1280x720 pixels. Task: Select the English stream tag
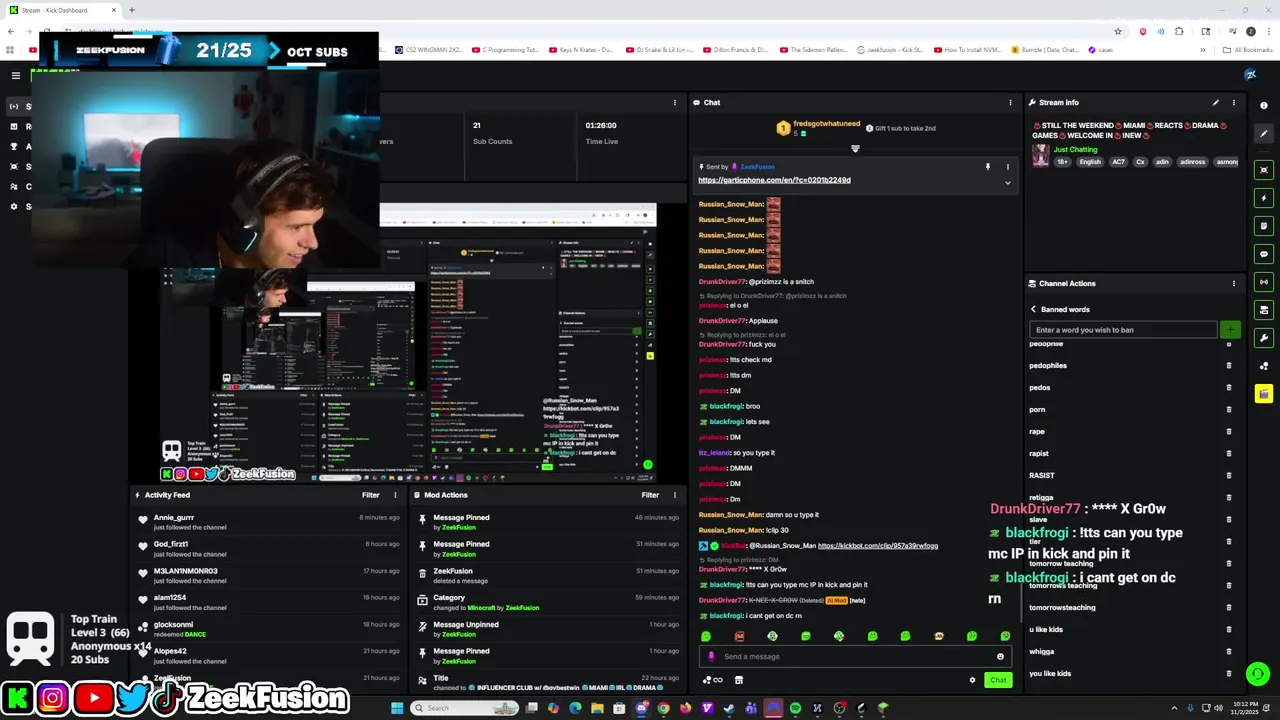1089,162
